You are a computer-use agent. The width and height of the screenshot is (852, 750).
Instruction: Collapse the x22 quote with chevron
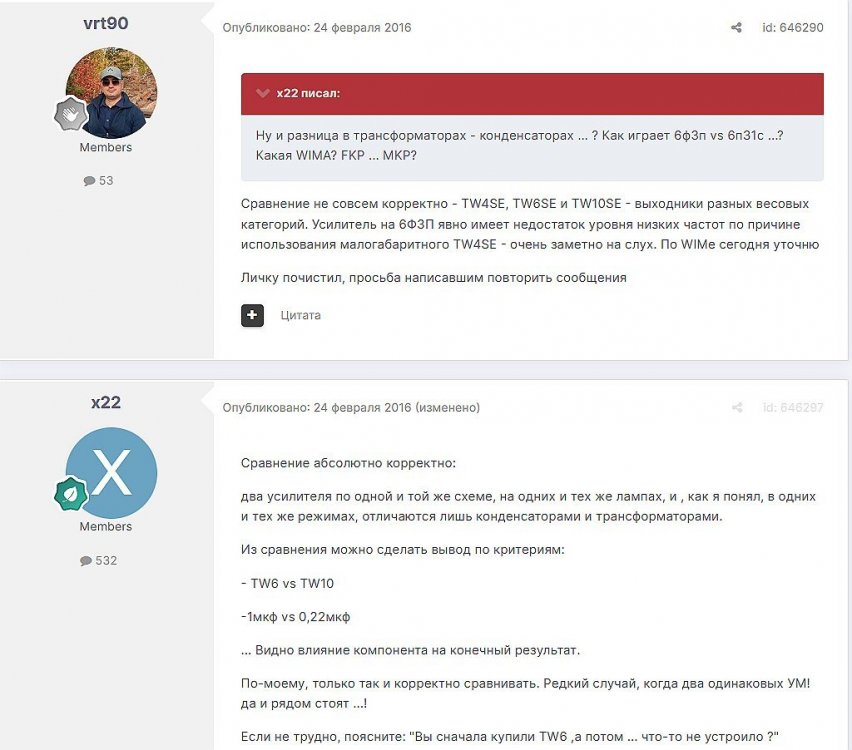coord(263,93)
